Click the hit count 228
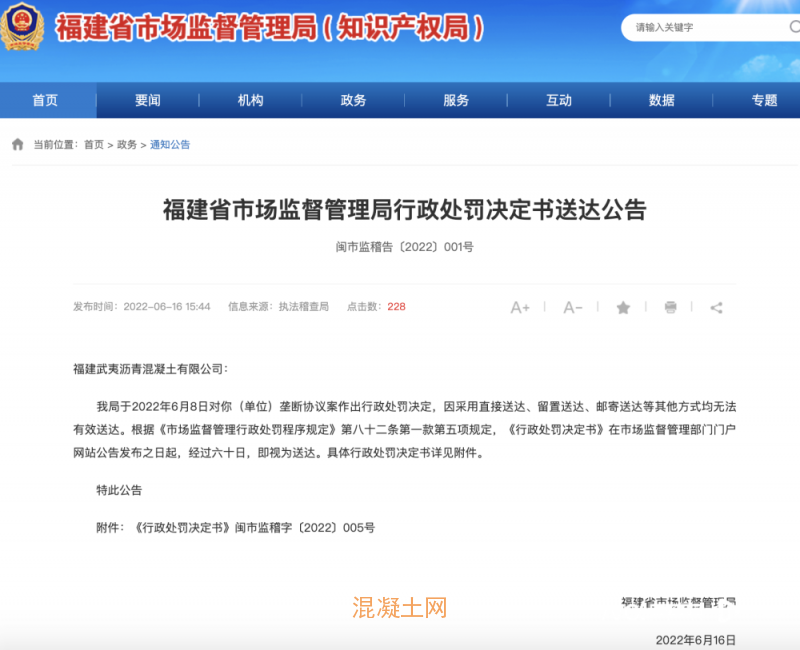Screen dimensions: 800x650 pos(396,307)
